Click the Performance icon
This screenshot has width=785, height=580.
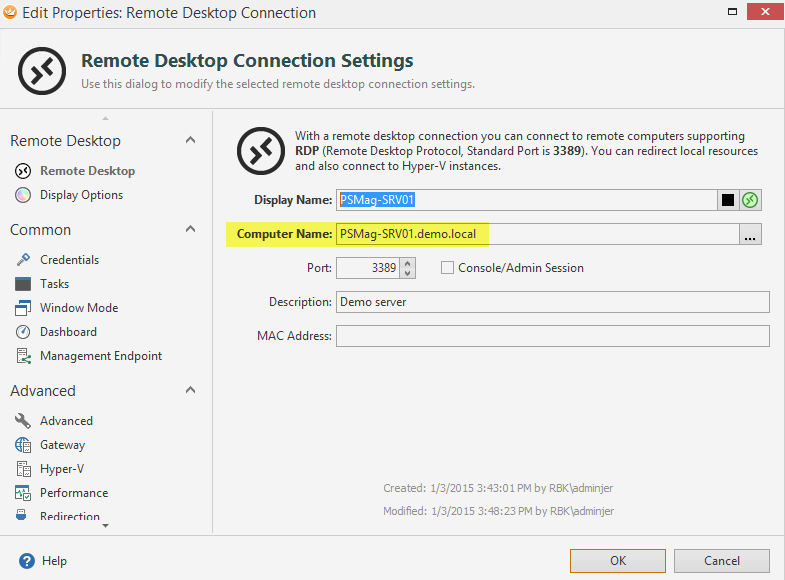[23, 493]
